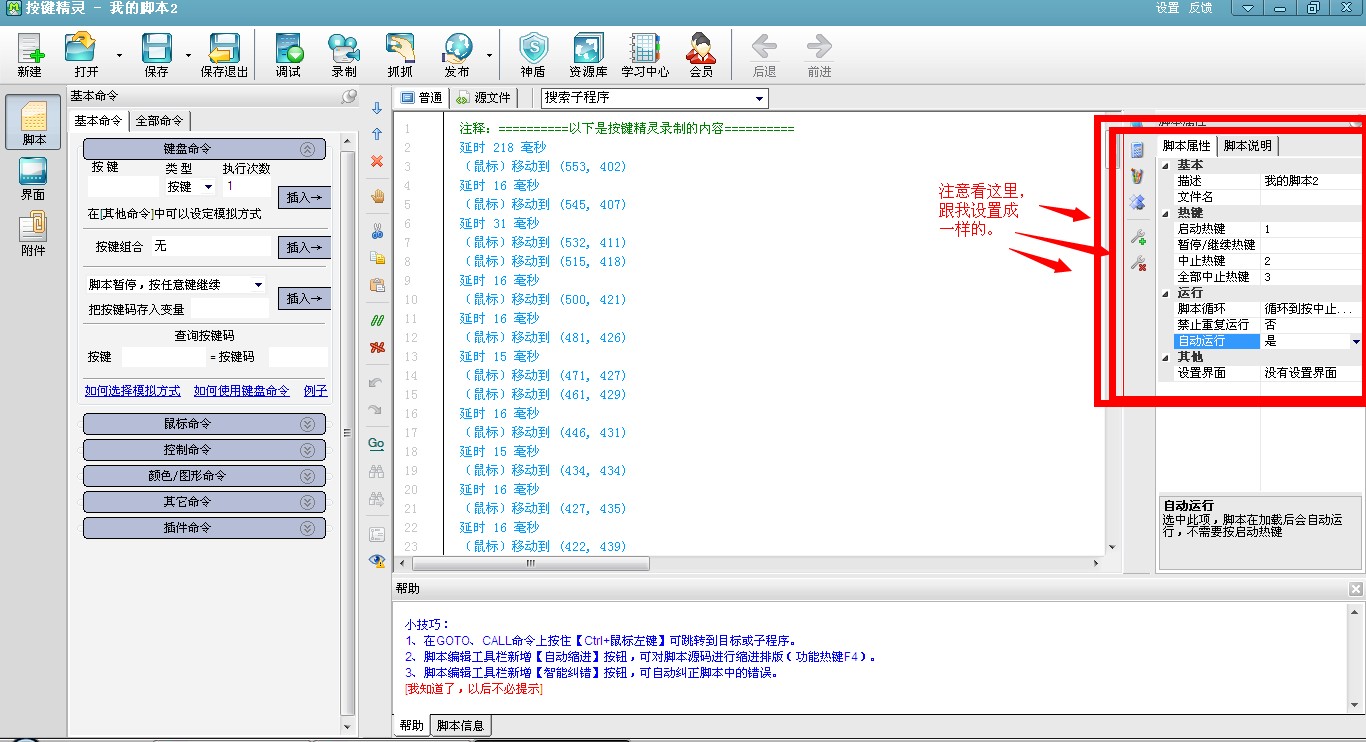
Task: Open the 资源库 resource library
Action: tap(588, 48)
